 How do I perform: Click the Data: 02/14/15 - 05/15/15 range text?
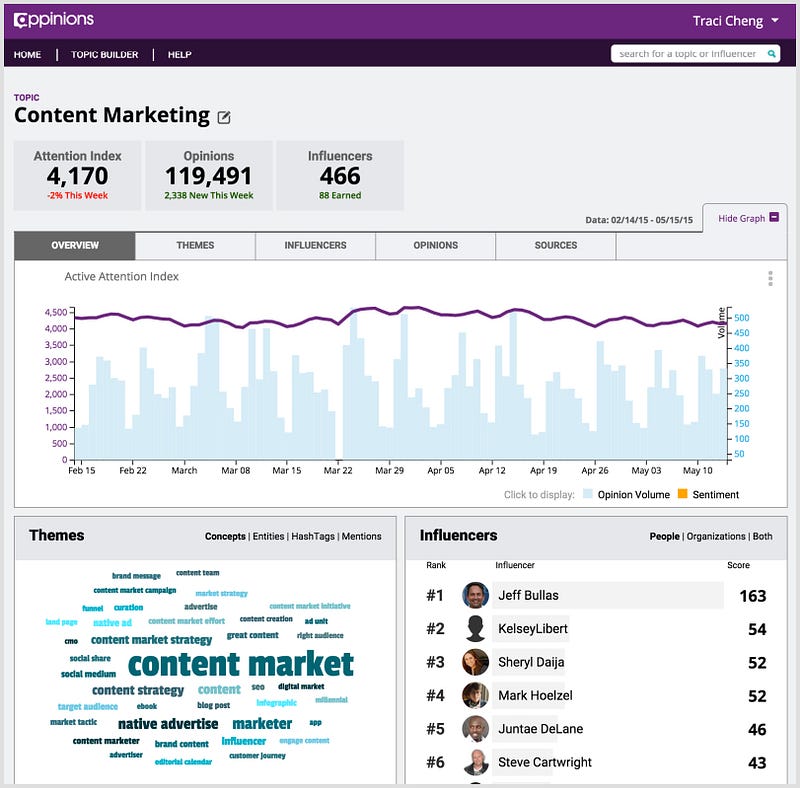point(639,220)
